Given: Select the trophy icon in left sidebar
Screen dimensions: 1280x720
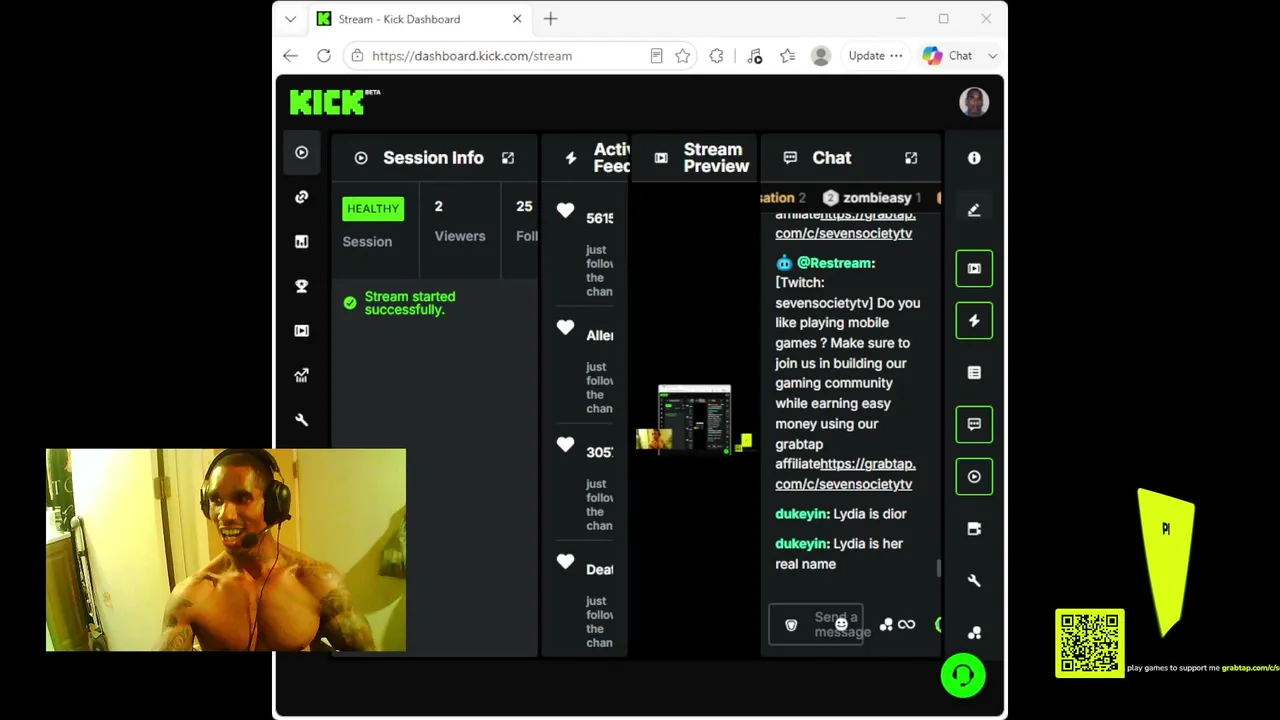Looking at the screenshot, I should coord(301,286).
